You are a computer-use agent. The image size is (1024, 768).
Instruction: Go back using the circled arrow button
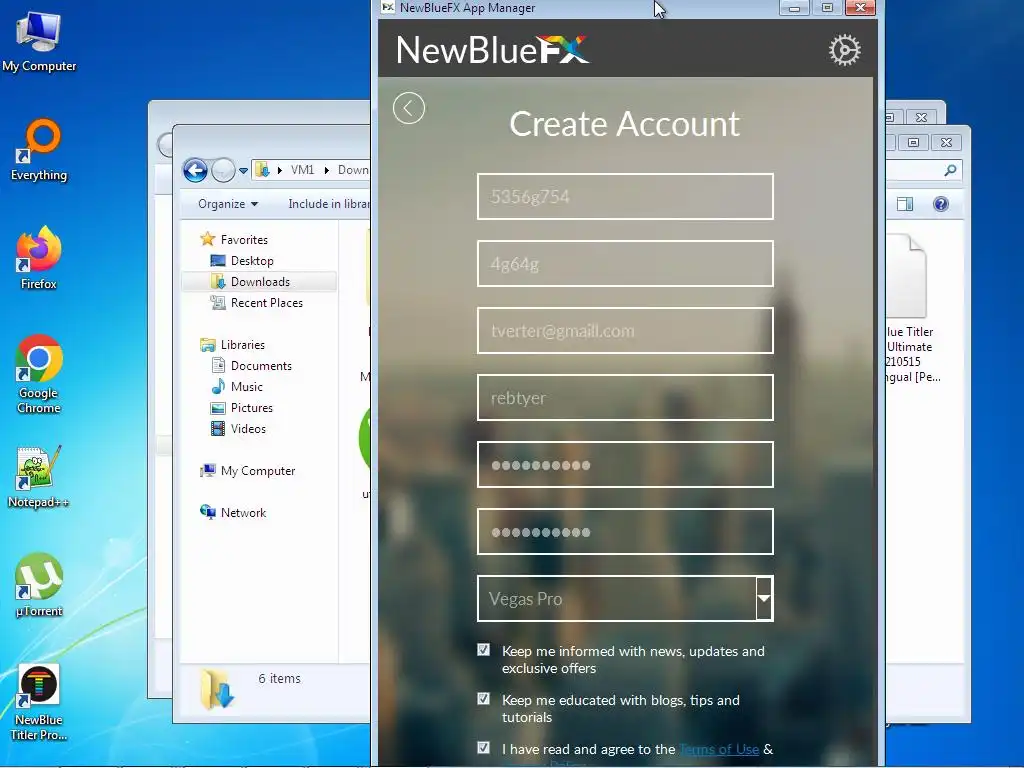click(409, 108)
